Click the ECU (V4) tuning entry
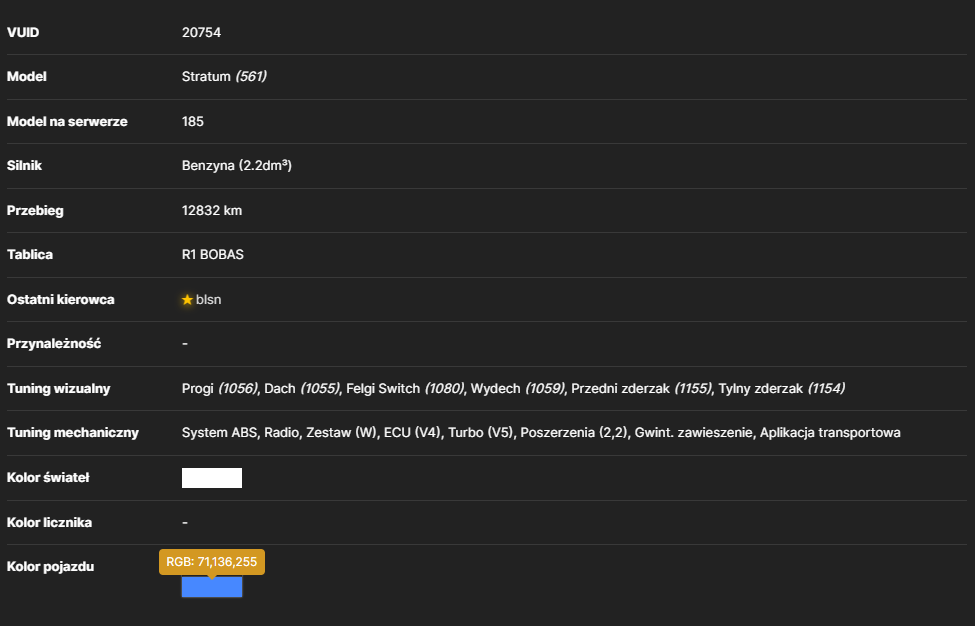This screenshot has height=626, width=975. [412, 433]
